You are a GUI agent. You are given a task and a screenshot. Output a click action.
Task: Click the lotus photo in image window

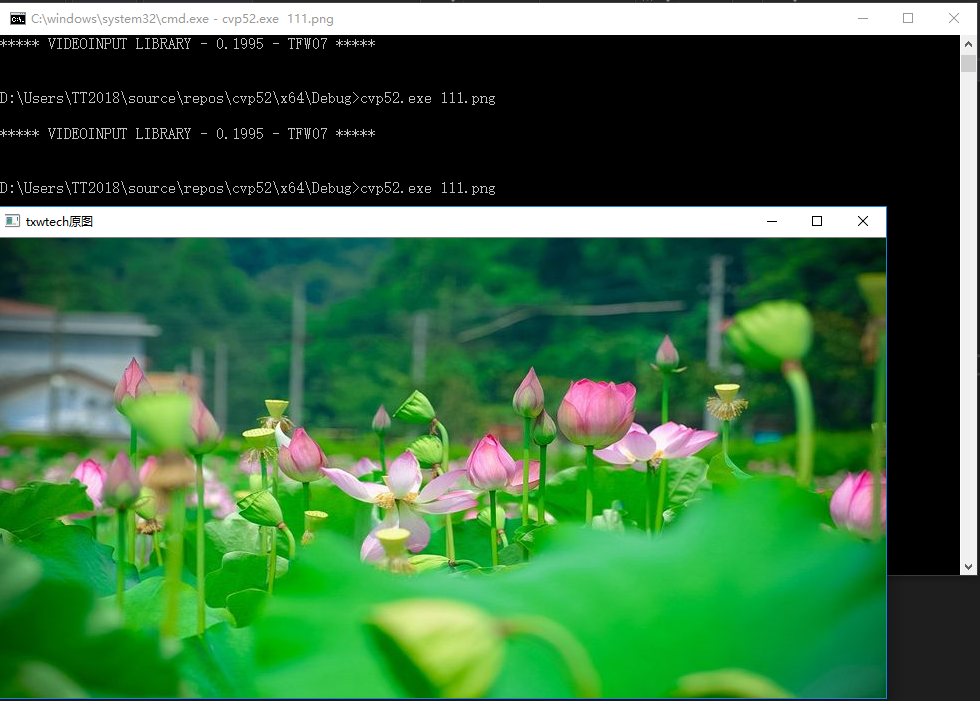click(442, 467)
